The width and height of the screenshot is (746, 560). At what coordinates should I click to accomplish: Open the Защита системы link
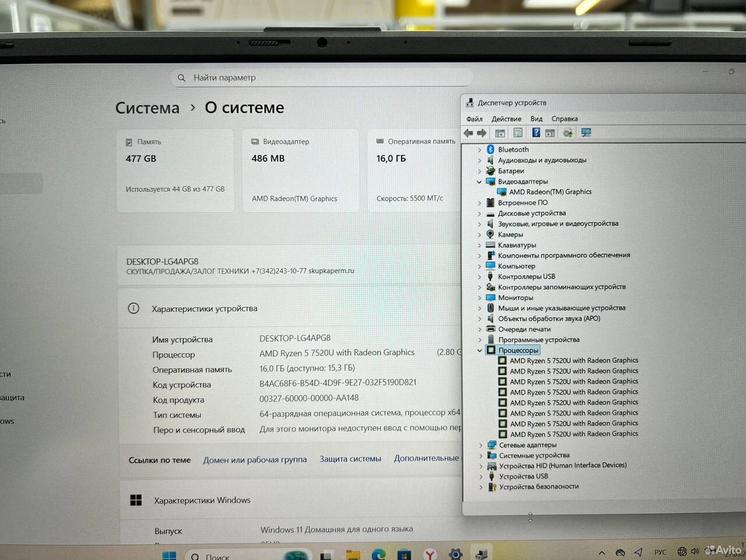[x=350, y=459]
